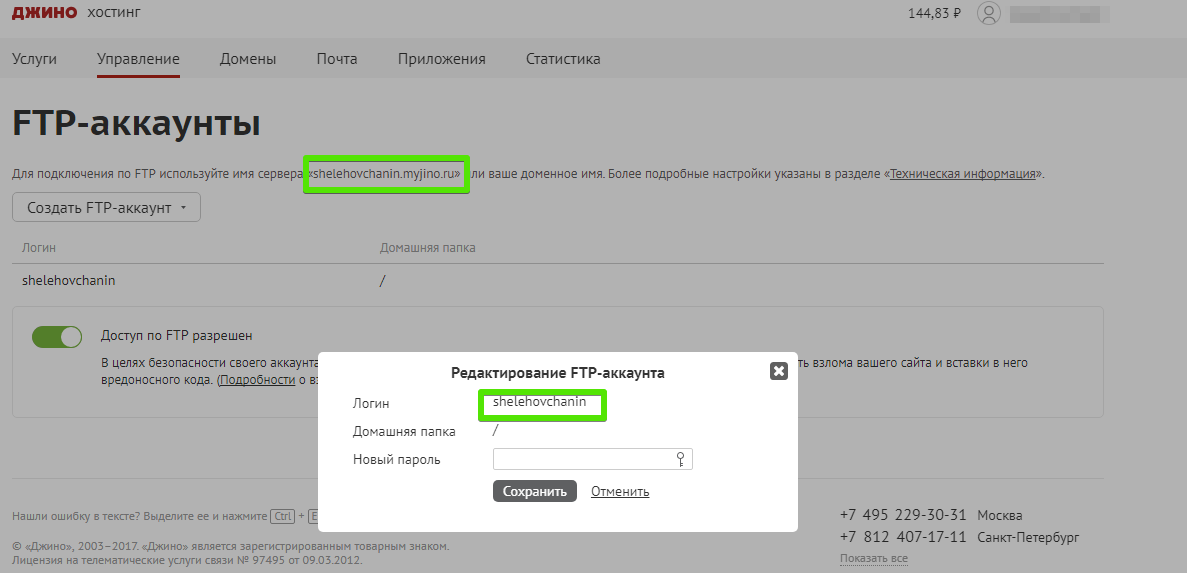Click the Moscow phone number +7 495 229-30-31
This screenshot has width=1187, height=573.
pos(903,515)
